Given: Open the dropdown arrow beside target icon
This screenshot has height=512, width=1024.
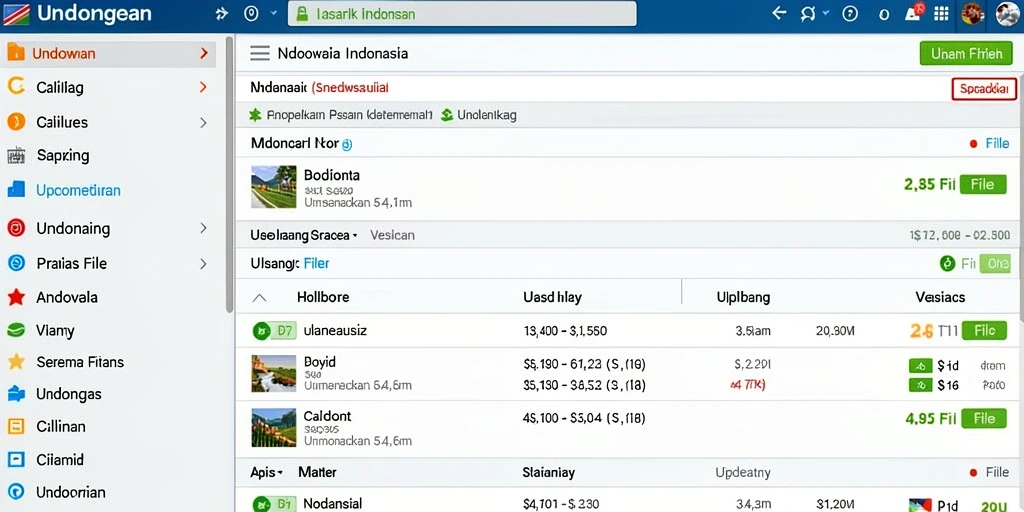Looking at the screenshot, I should click(274, 14).
